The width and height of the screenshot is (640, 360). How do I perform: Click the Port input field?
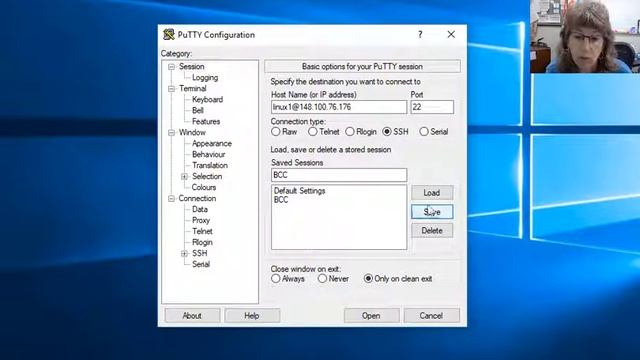[x=432, y=107]
